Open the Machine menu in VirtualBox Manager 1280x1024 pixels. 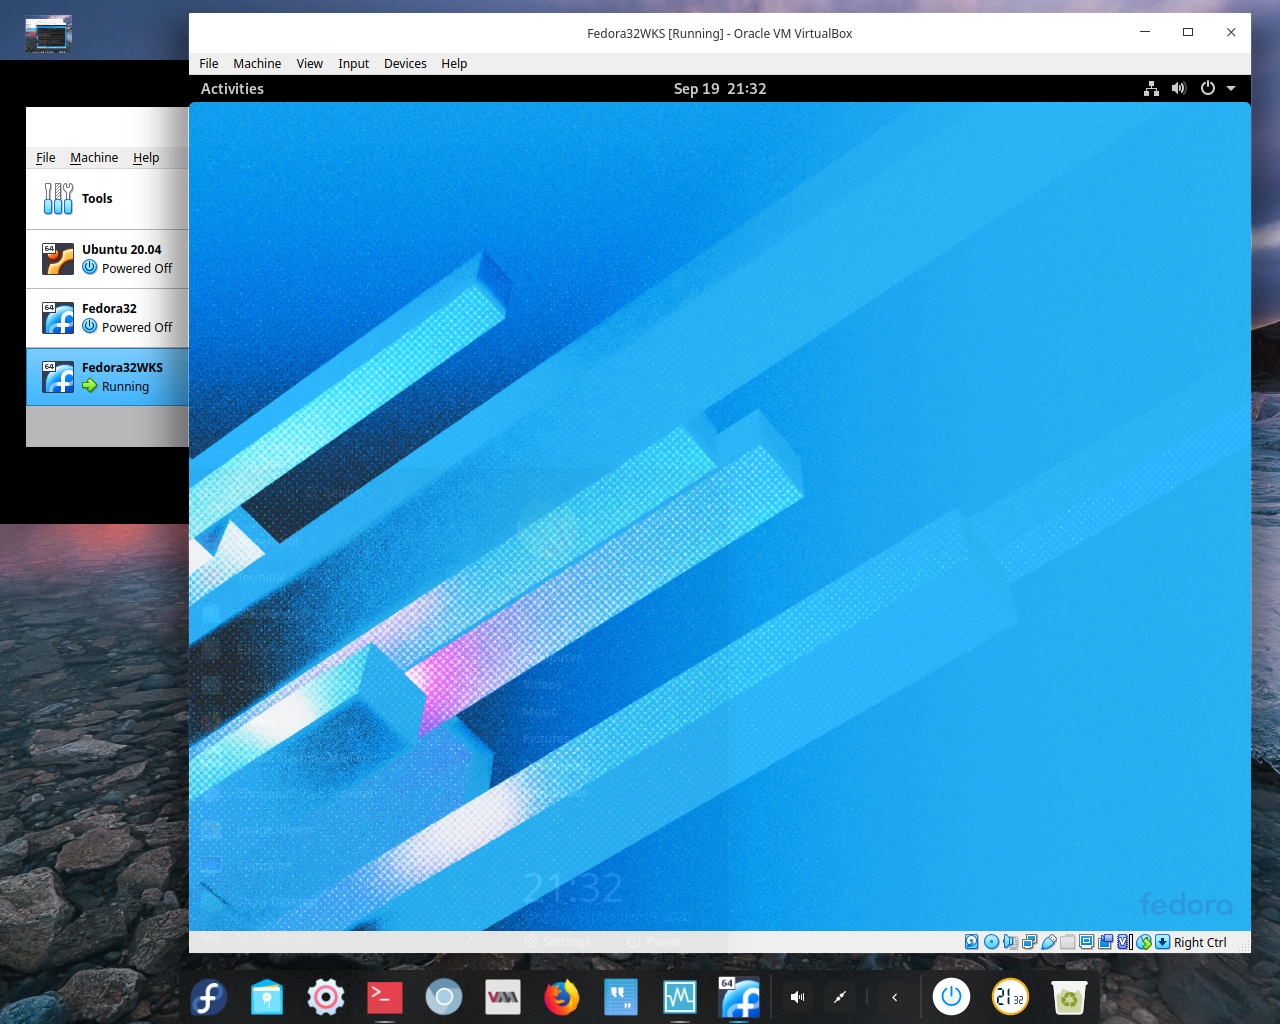click(x=94, y=157)
